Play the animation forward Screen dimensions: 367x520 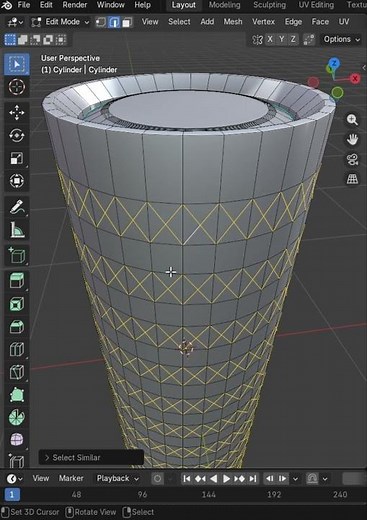(226, 479)
